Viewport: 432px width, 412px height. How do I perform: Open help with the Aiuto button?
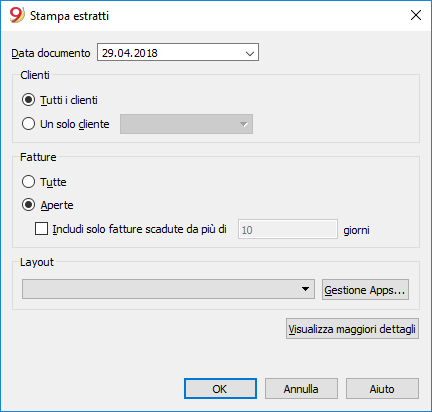[382, 389]
